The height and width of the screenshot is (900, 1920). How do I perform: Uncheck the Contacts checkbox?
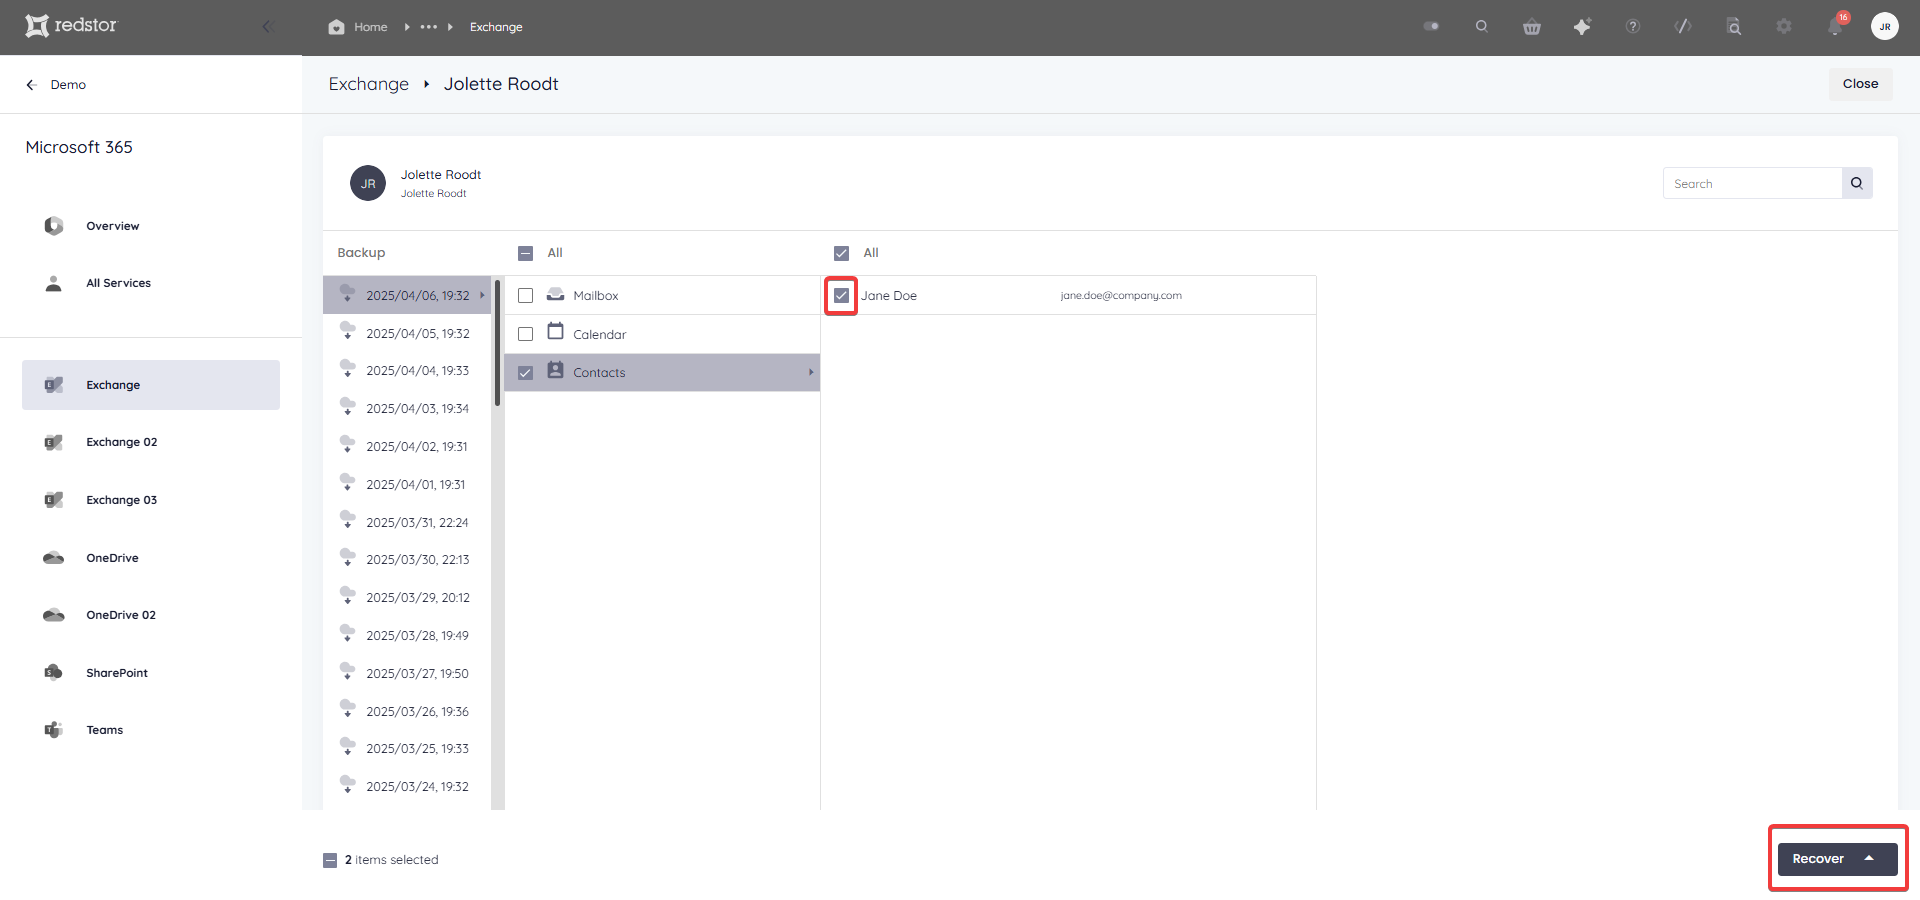525,373
